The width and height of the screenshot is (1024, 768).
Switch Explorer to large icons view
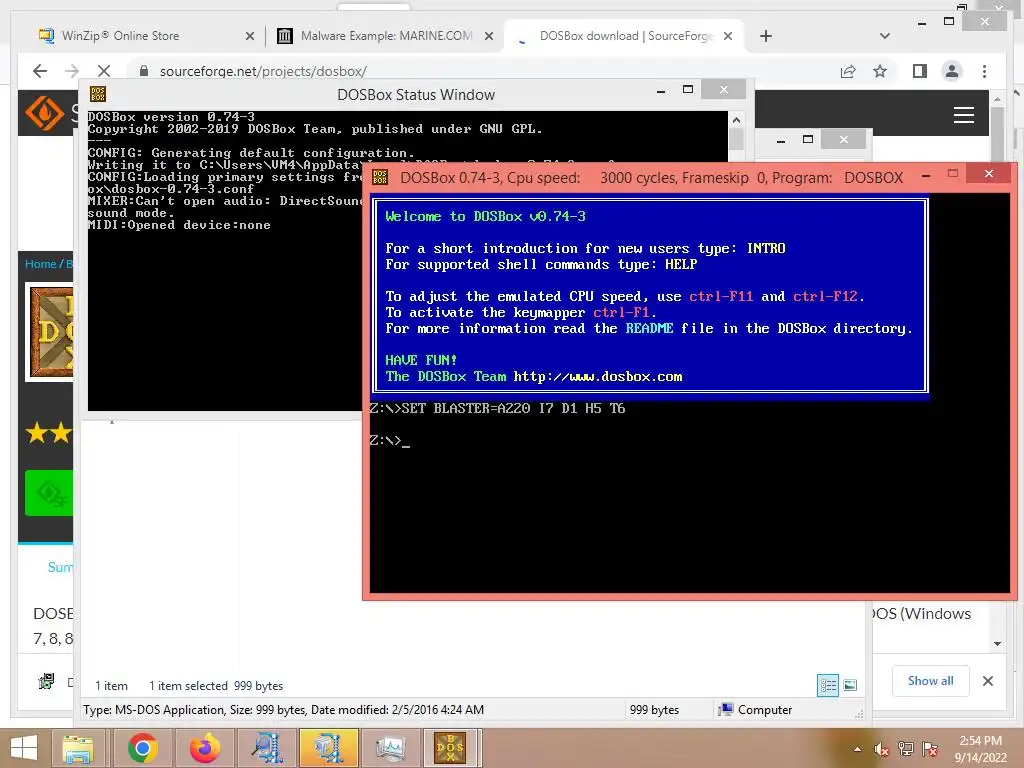pos(850,685)
